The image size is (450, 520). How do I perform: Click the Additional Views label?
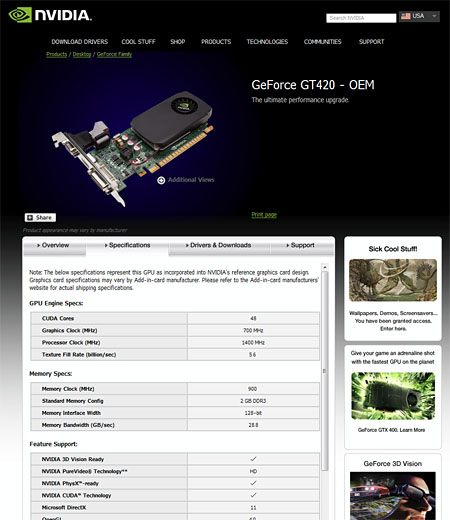191,180
